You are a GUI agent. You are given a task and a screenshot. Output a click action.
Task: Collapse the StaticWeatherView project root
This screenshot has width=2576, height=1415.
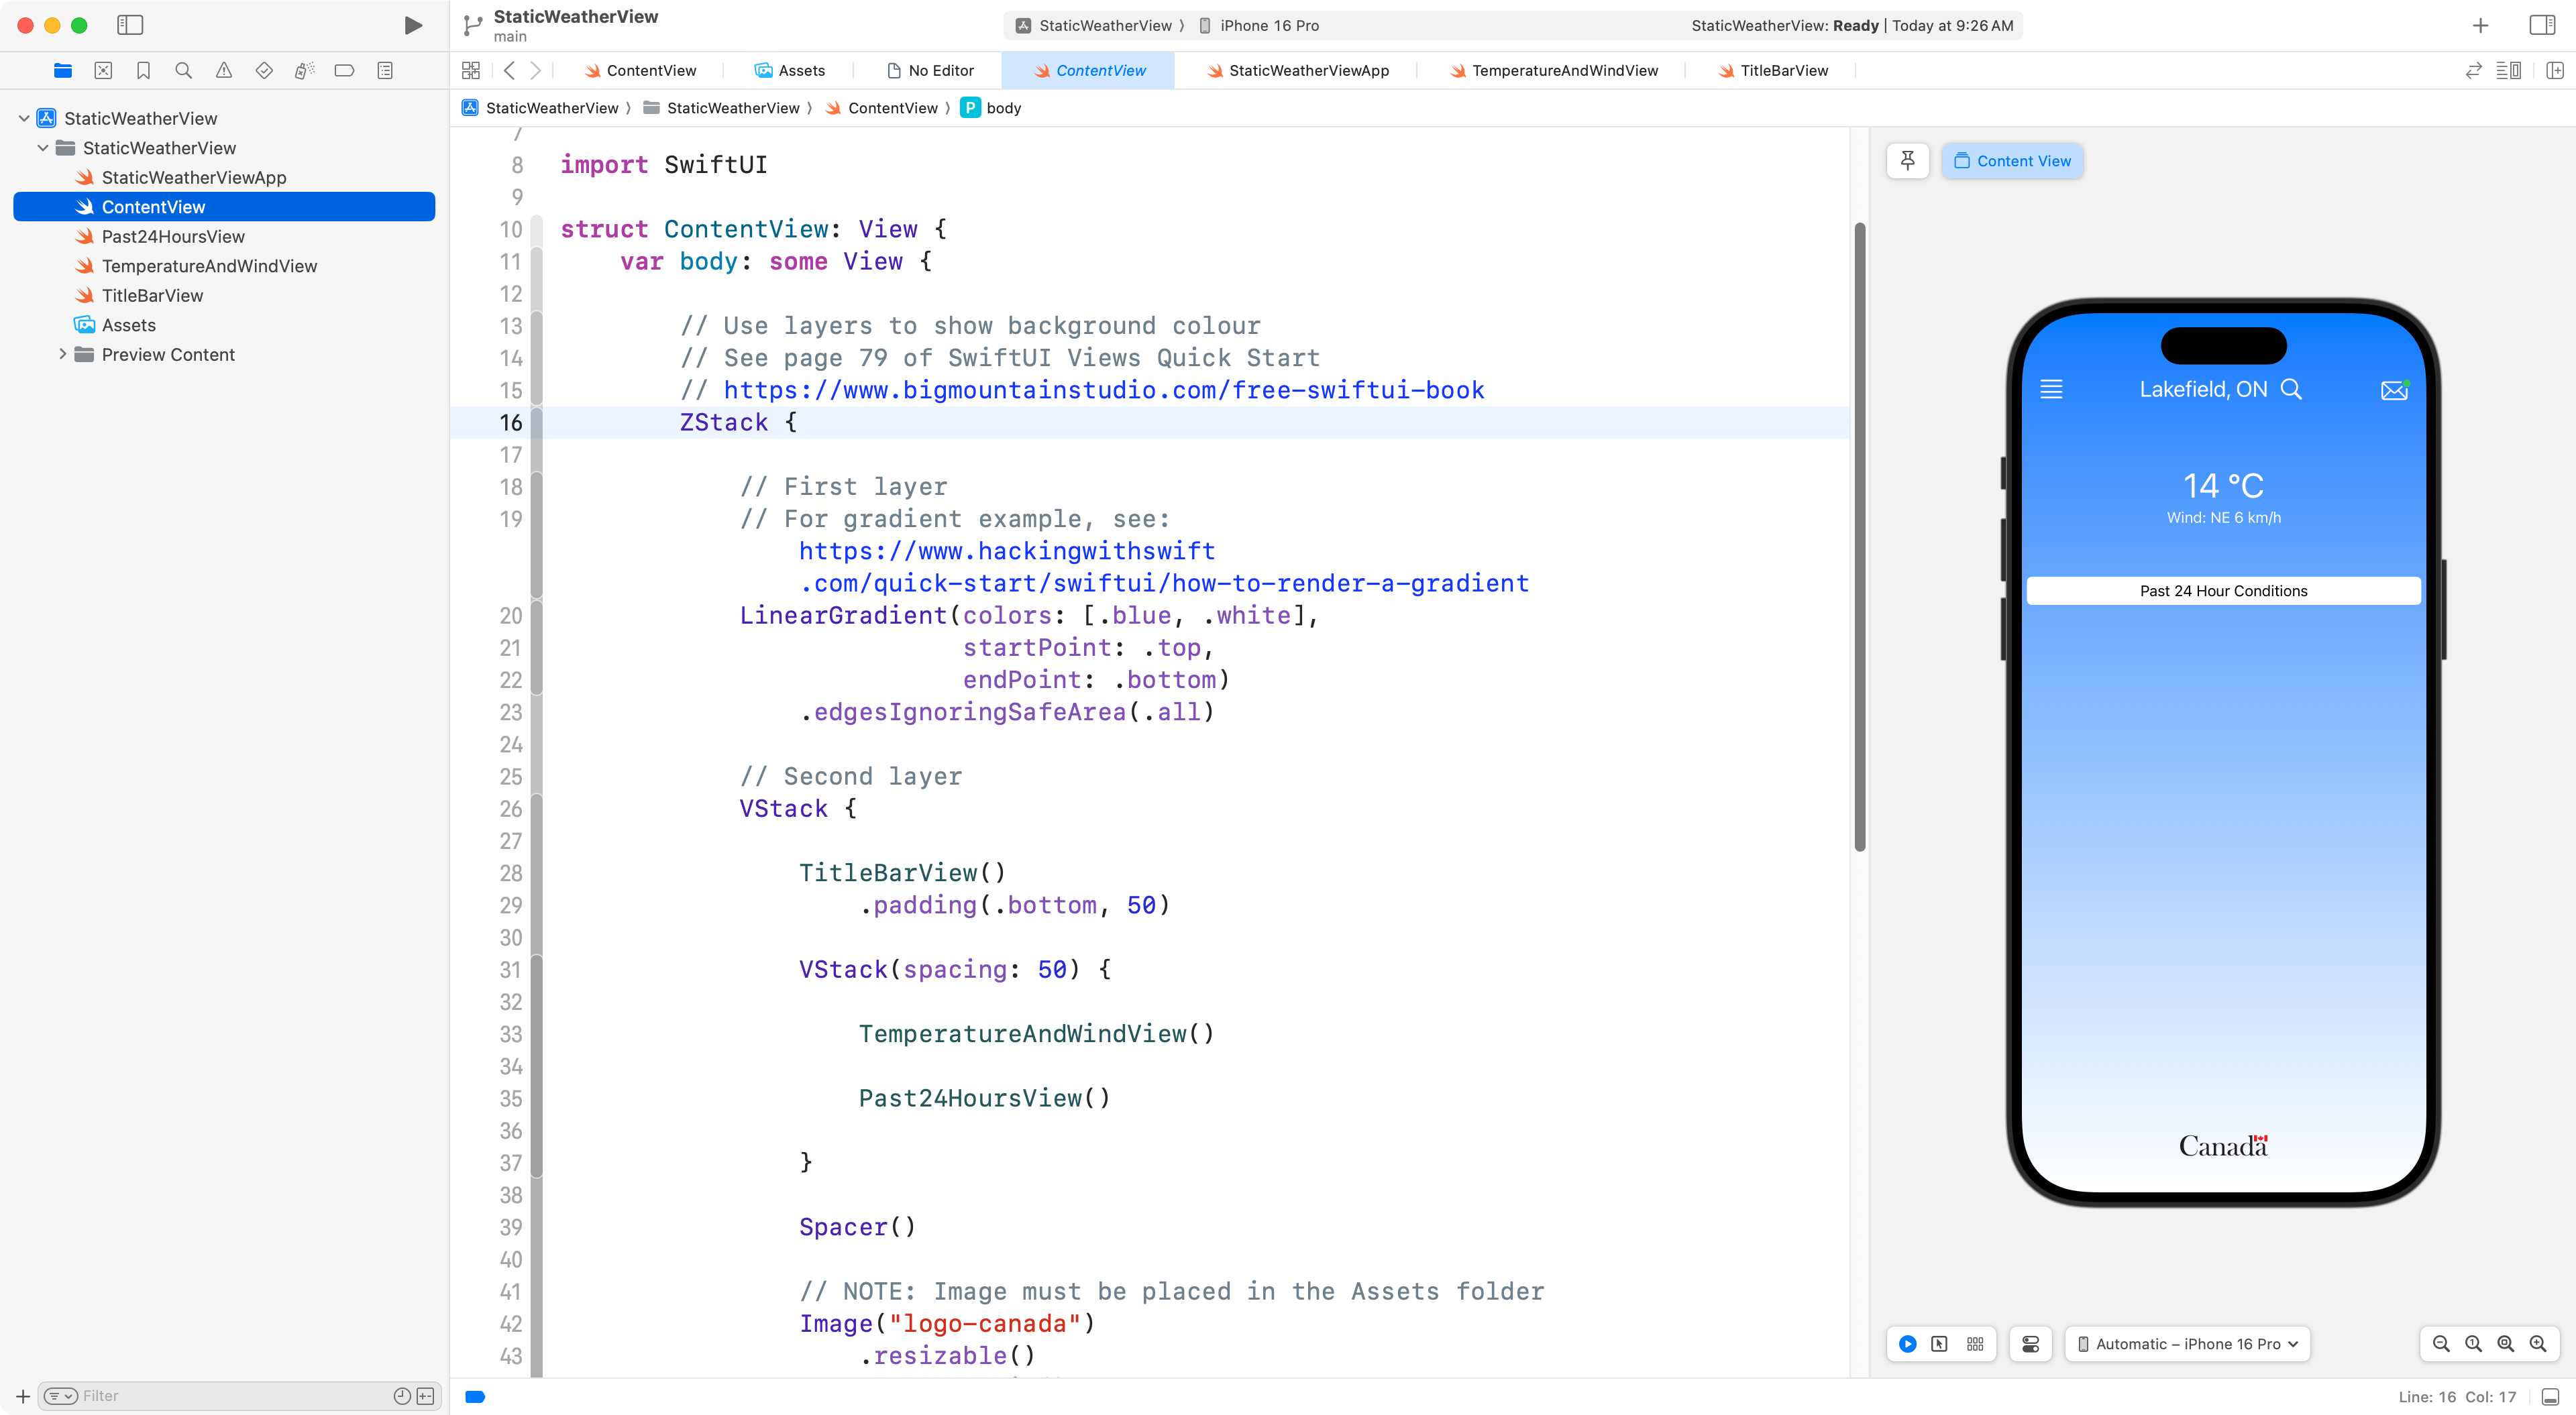(x=24, y=118)
